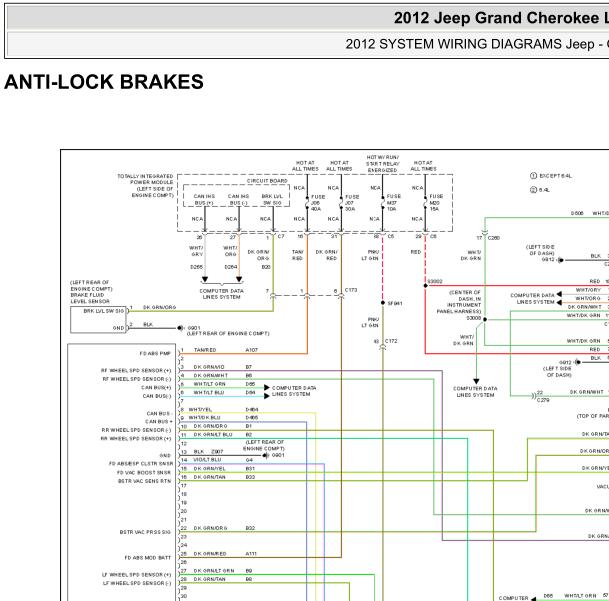Click the 2012 SYSTEM WIRING DIAGRAMS subtitle
The width and height of the screenshot is (609, 601).
coord(477,44)
